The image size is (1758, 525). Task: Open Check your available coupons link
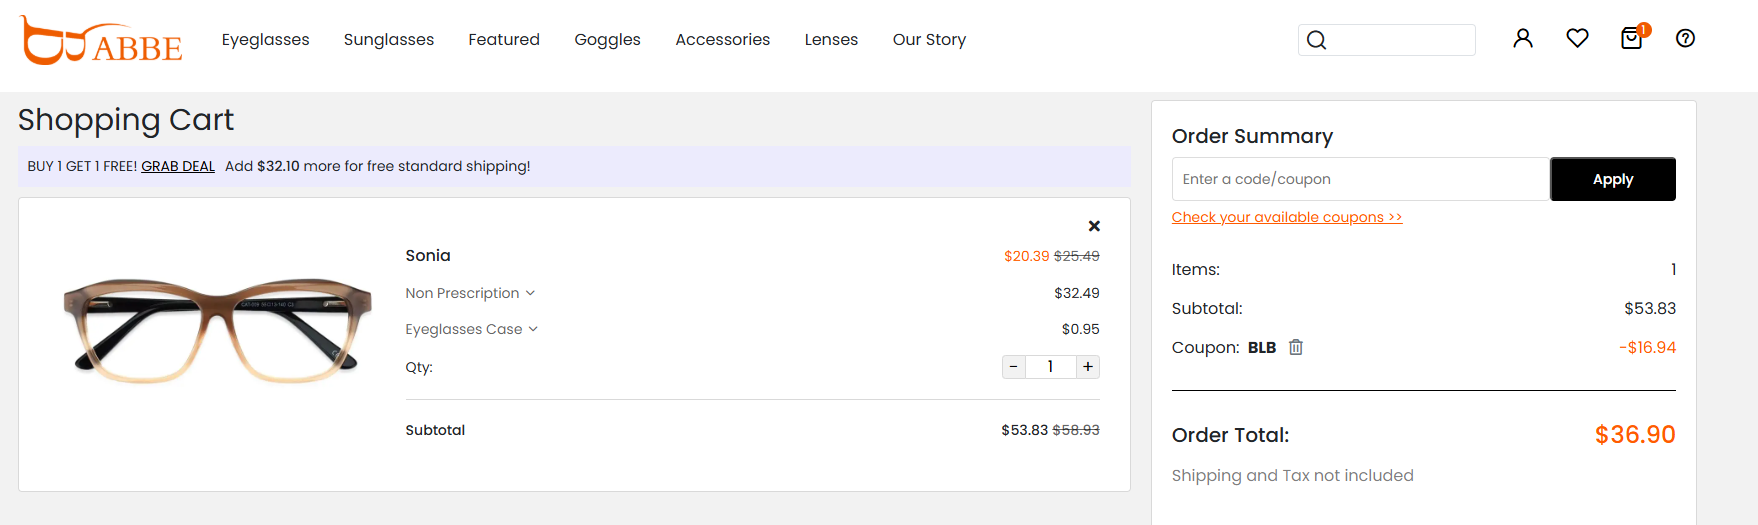pos(1287,217)
